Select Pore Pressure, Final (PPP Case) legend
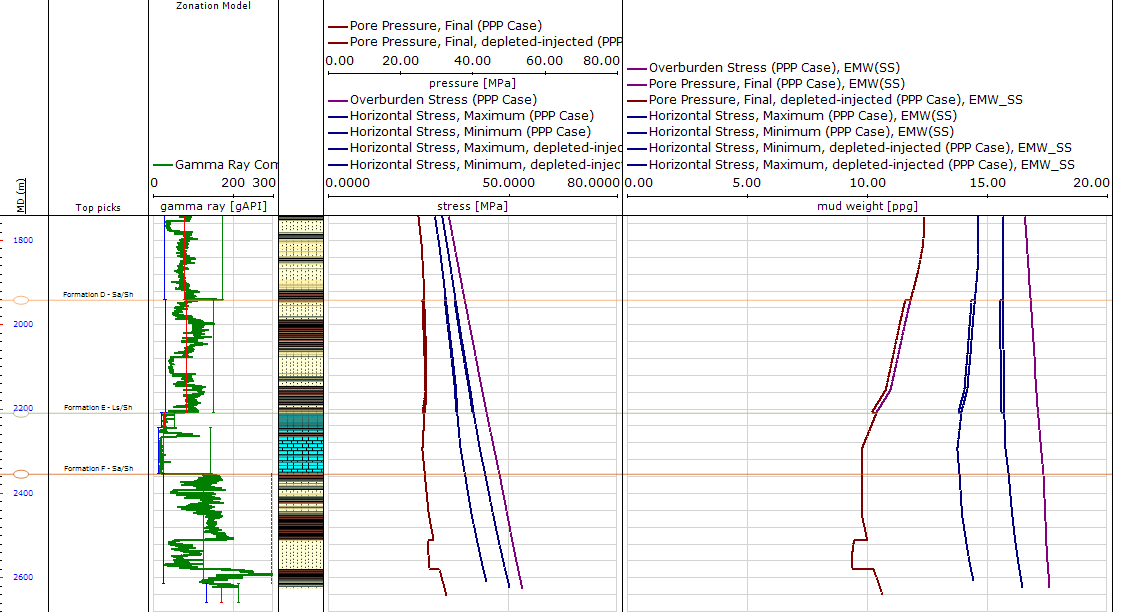Screen dimensions: 1123x612 click(446, 26)
